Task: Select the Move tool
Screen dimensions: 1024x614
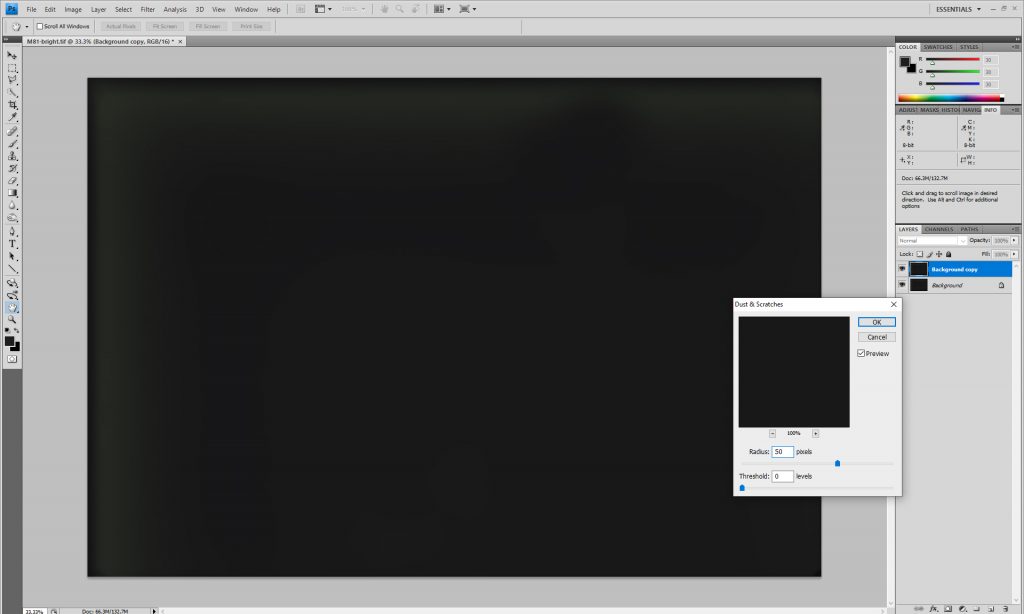Action: click(12, 56)
